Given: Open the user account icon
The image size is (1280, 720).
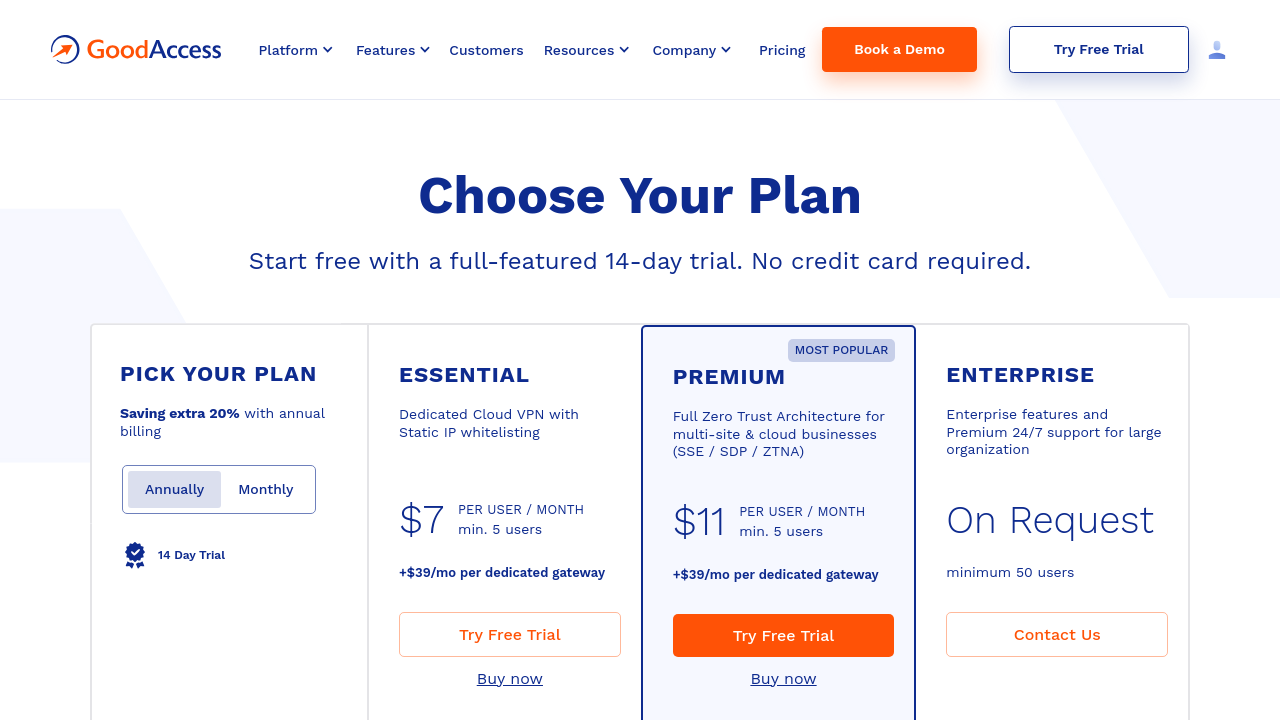Looking at the screenshot, I should tap(1217, 50).
